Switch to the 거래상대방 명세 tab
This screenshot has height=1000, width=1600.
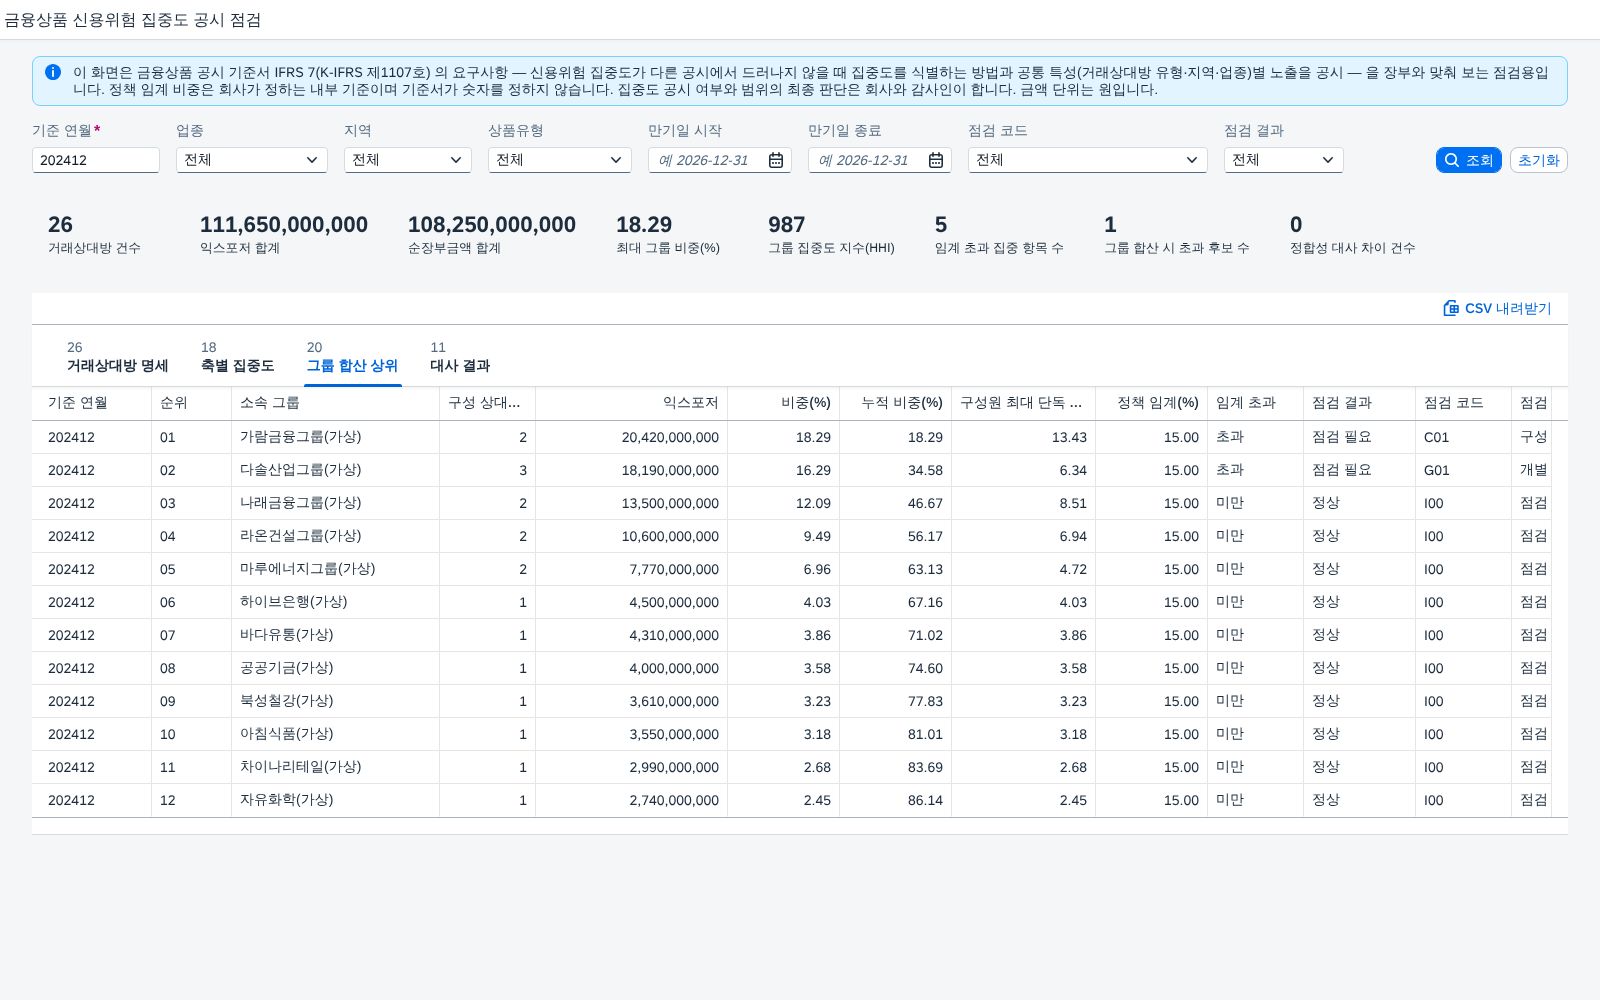click(x=117, y=358)
